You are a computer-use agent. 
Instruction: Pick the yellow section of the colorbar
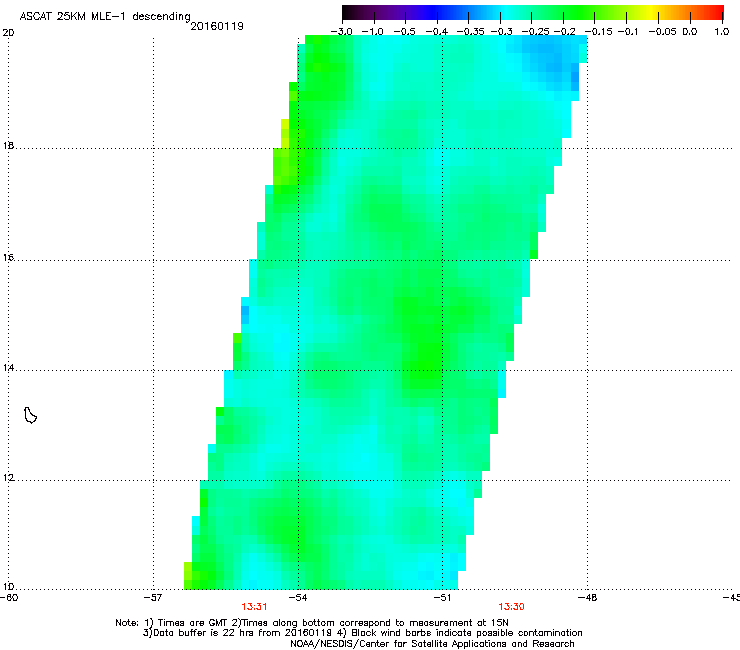coord(654,12)
